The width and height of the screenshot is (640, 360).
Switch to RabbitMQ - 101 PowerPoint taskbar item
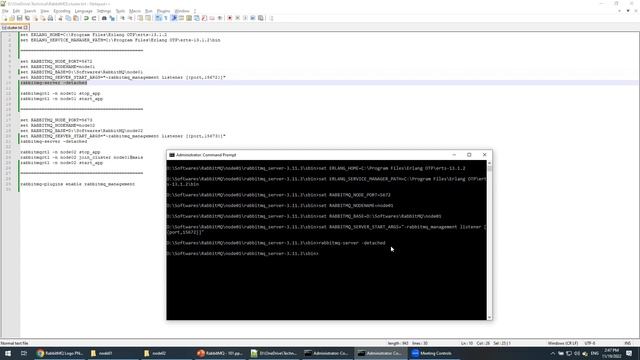coord(220,353)
